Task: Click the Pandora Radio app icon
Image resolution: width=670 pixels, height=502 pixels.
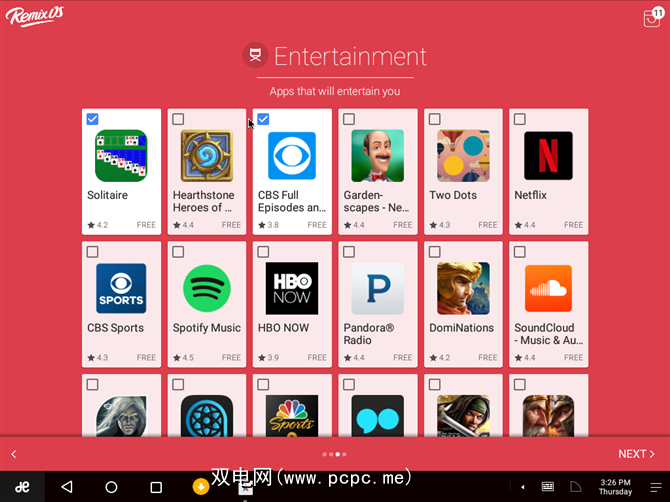Action: 378,288
